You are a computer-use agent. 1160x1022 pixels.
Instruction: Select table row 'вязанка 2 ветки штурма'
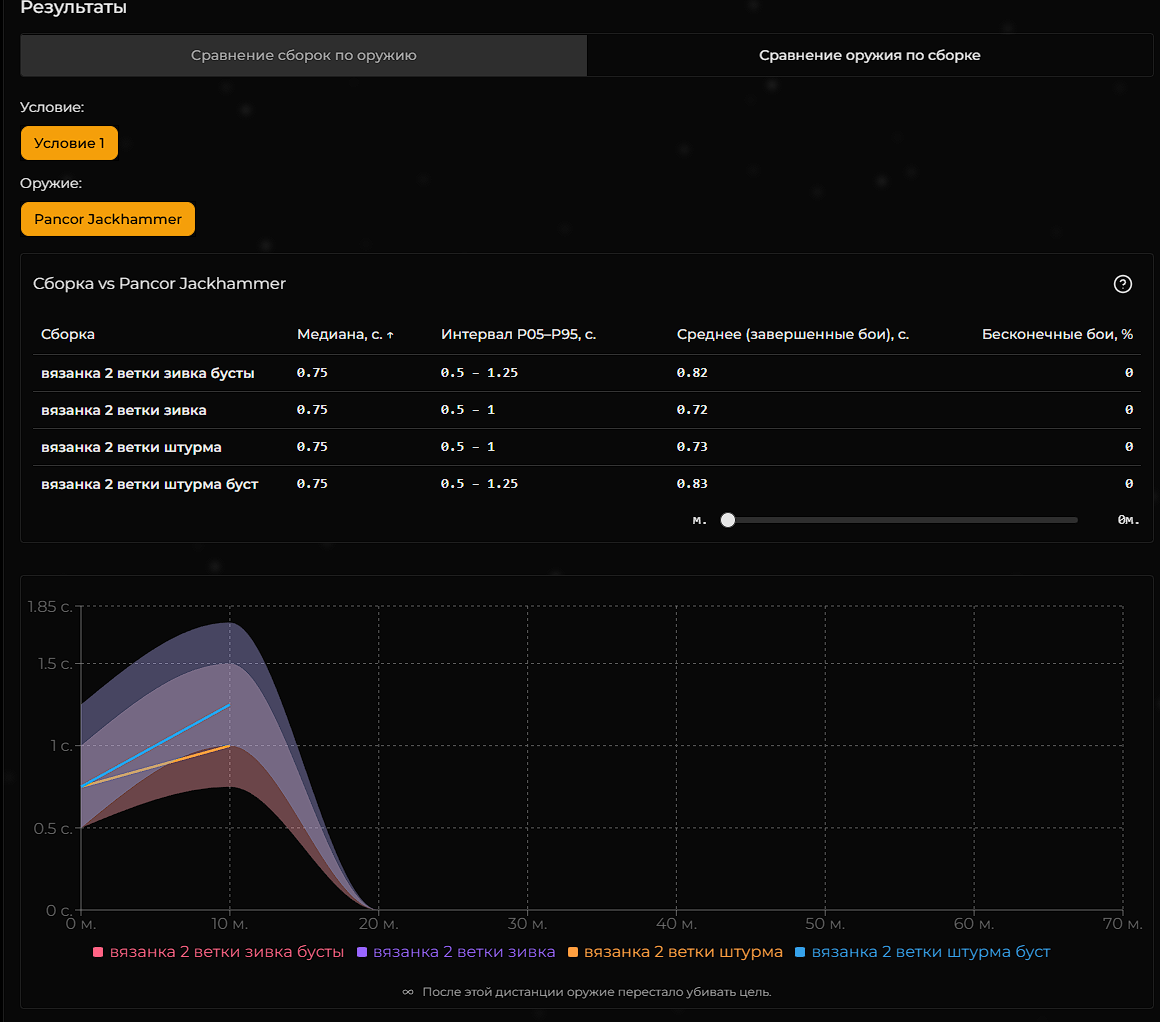[131, 447]
